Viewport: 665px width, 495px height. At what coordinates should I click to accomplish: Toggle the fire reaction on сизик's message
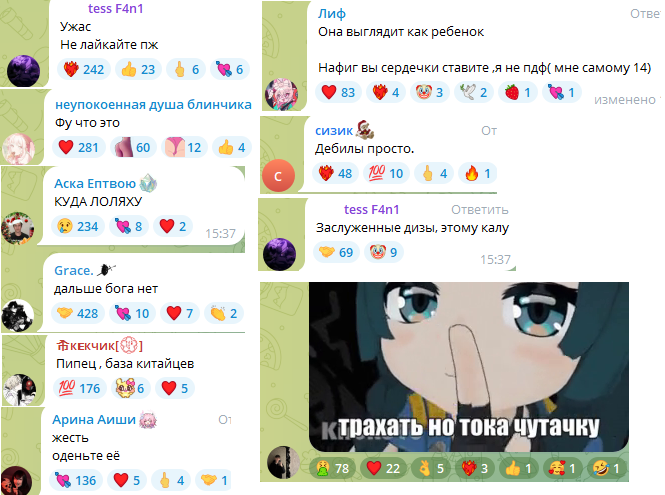pos(478,173)
